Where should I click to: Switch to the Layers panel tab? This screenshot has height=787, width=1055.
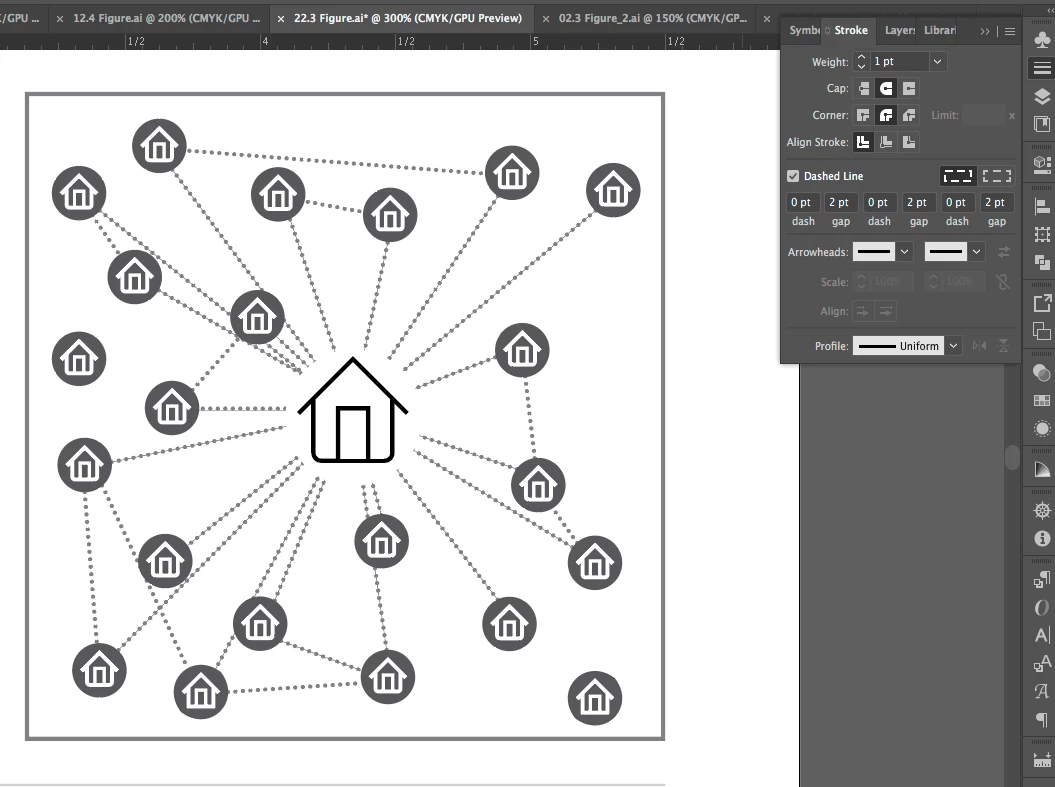[x=899, y=30]
